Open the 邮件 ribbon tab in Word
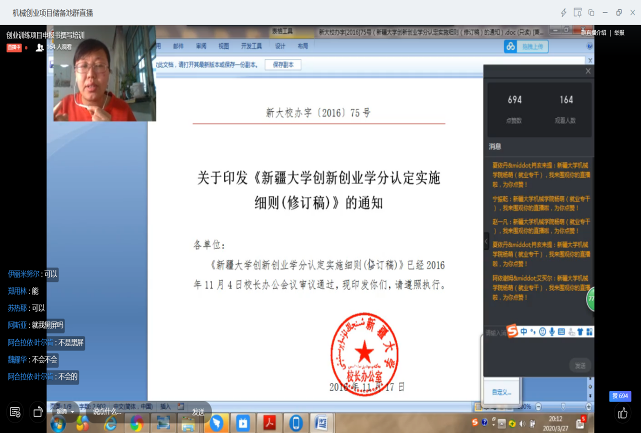 [178, 46]
